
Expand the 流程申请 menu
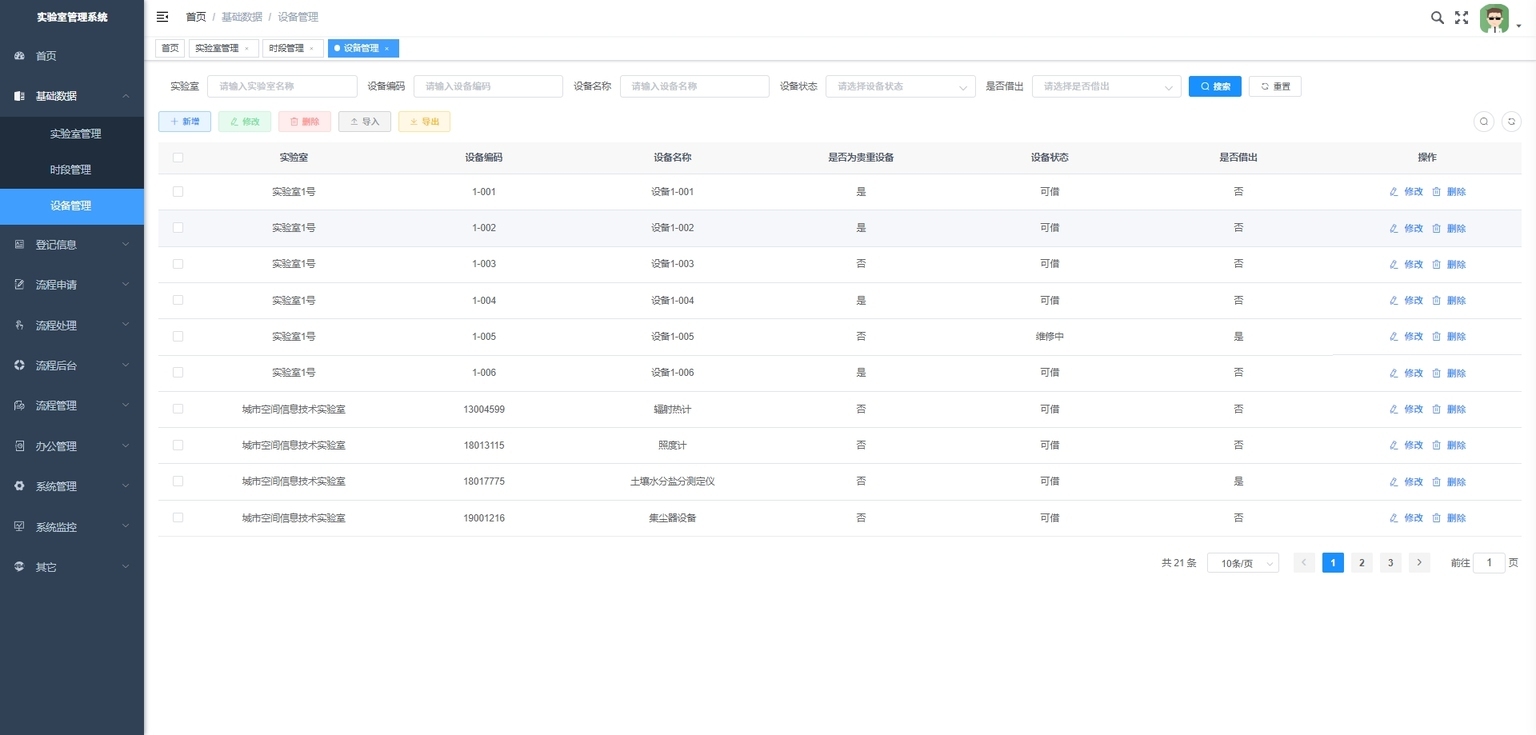pyautogui.click(x=72, y=285)
